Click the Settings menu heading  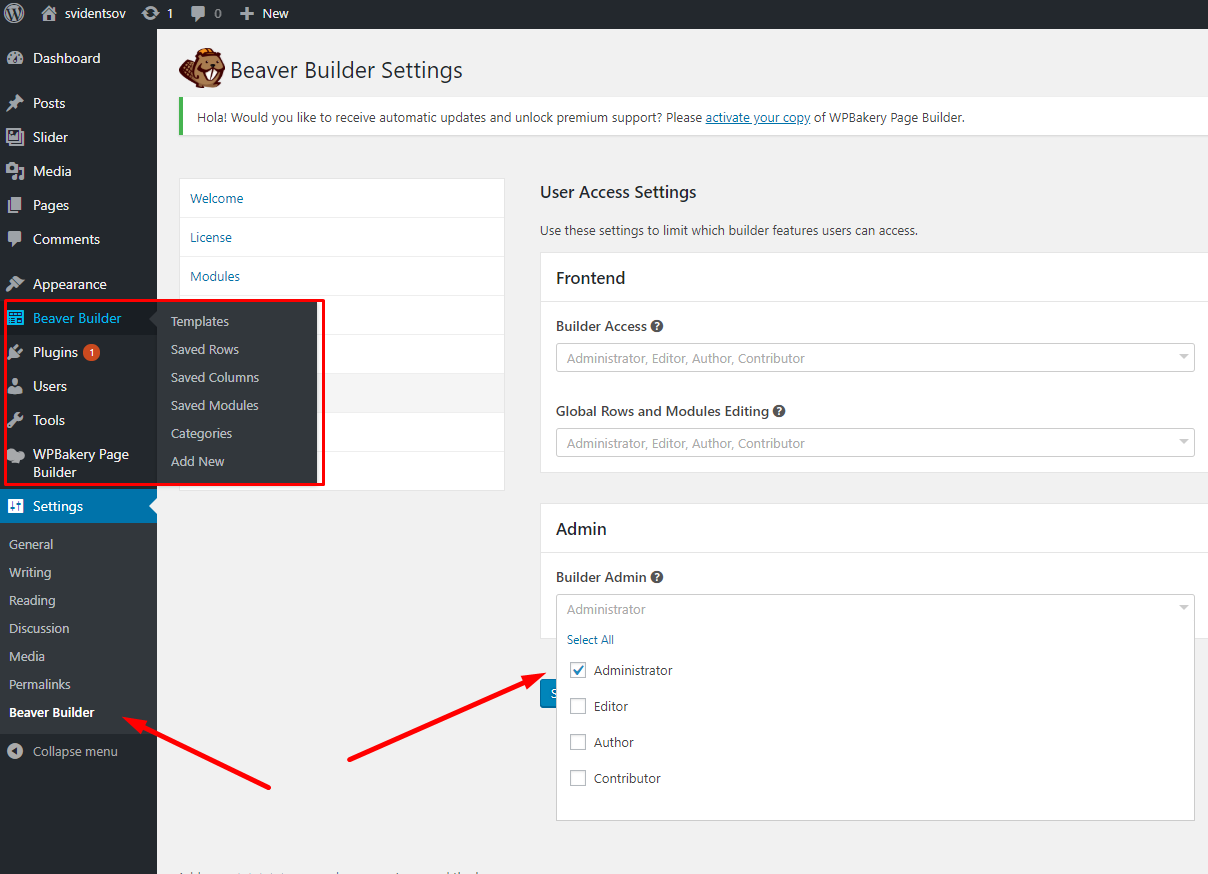click(58, 506)
